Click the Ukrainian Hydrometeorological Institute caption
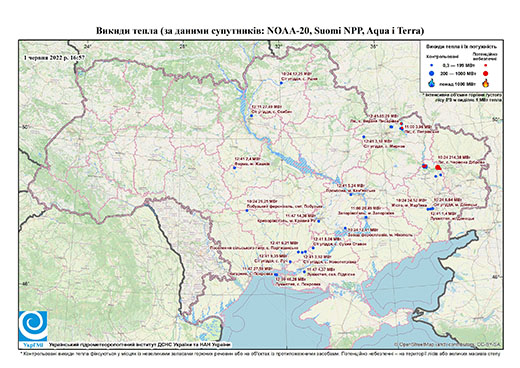 click(x=140, y=344)
